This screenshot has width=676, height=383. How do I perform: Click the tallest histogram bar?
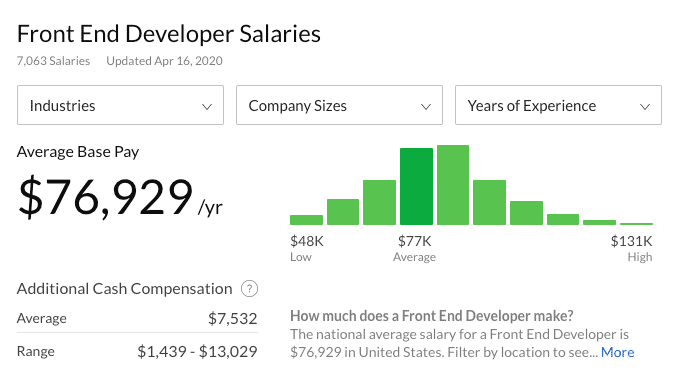point(453,185)
